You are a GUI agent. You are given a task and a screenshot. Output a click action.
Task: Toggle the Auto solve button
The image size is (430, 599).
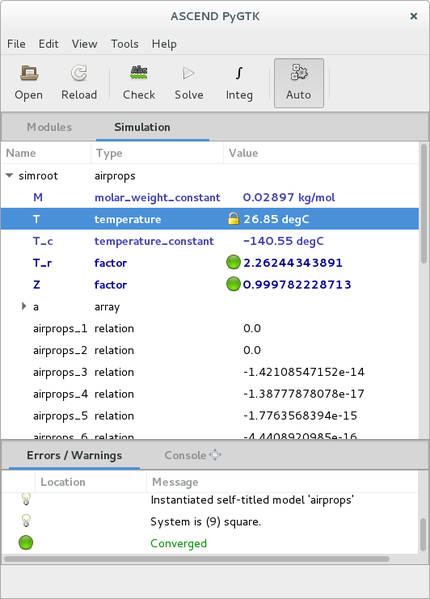(x=299, y=83)
